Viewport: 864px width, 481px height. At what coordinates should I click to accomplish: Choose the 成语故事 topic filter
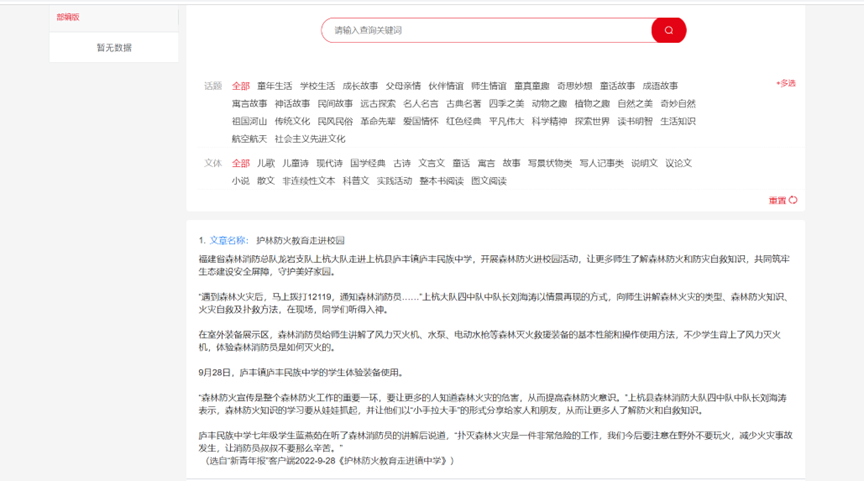click(660, 86)
